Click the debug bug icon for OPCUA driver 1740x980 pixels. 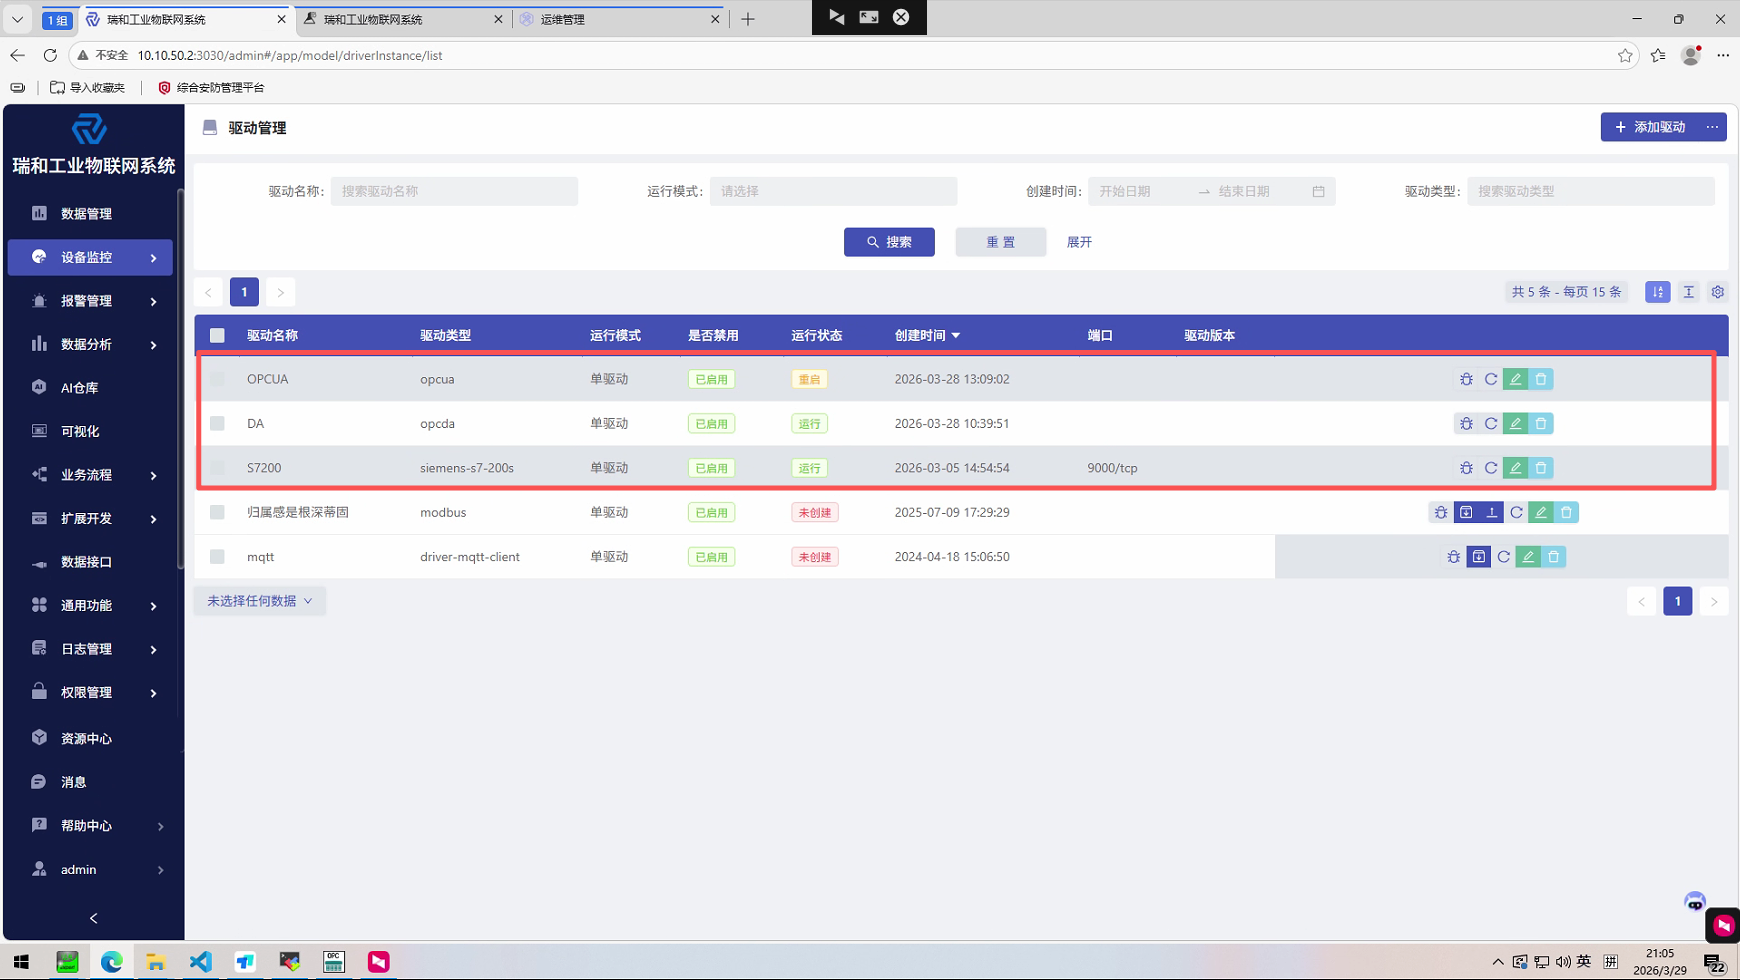pos(1466,380)
